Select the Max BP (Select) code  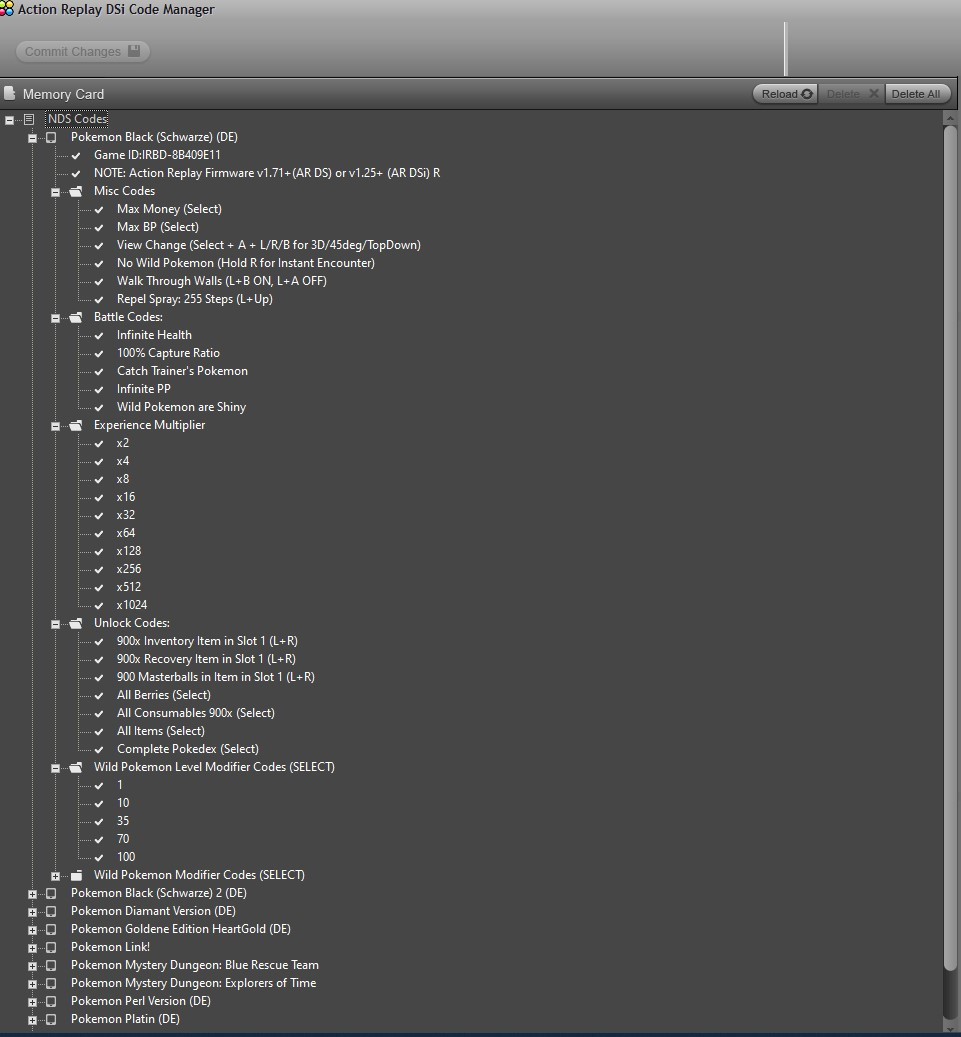point(157,227)
